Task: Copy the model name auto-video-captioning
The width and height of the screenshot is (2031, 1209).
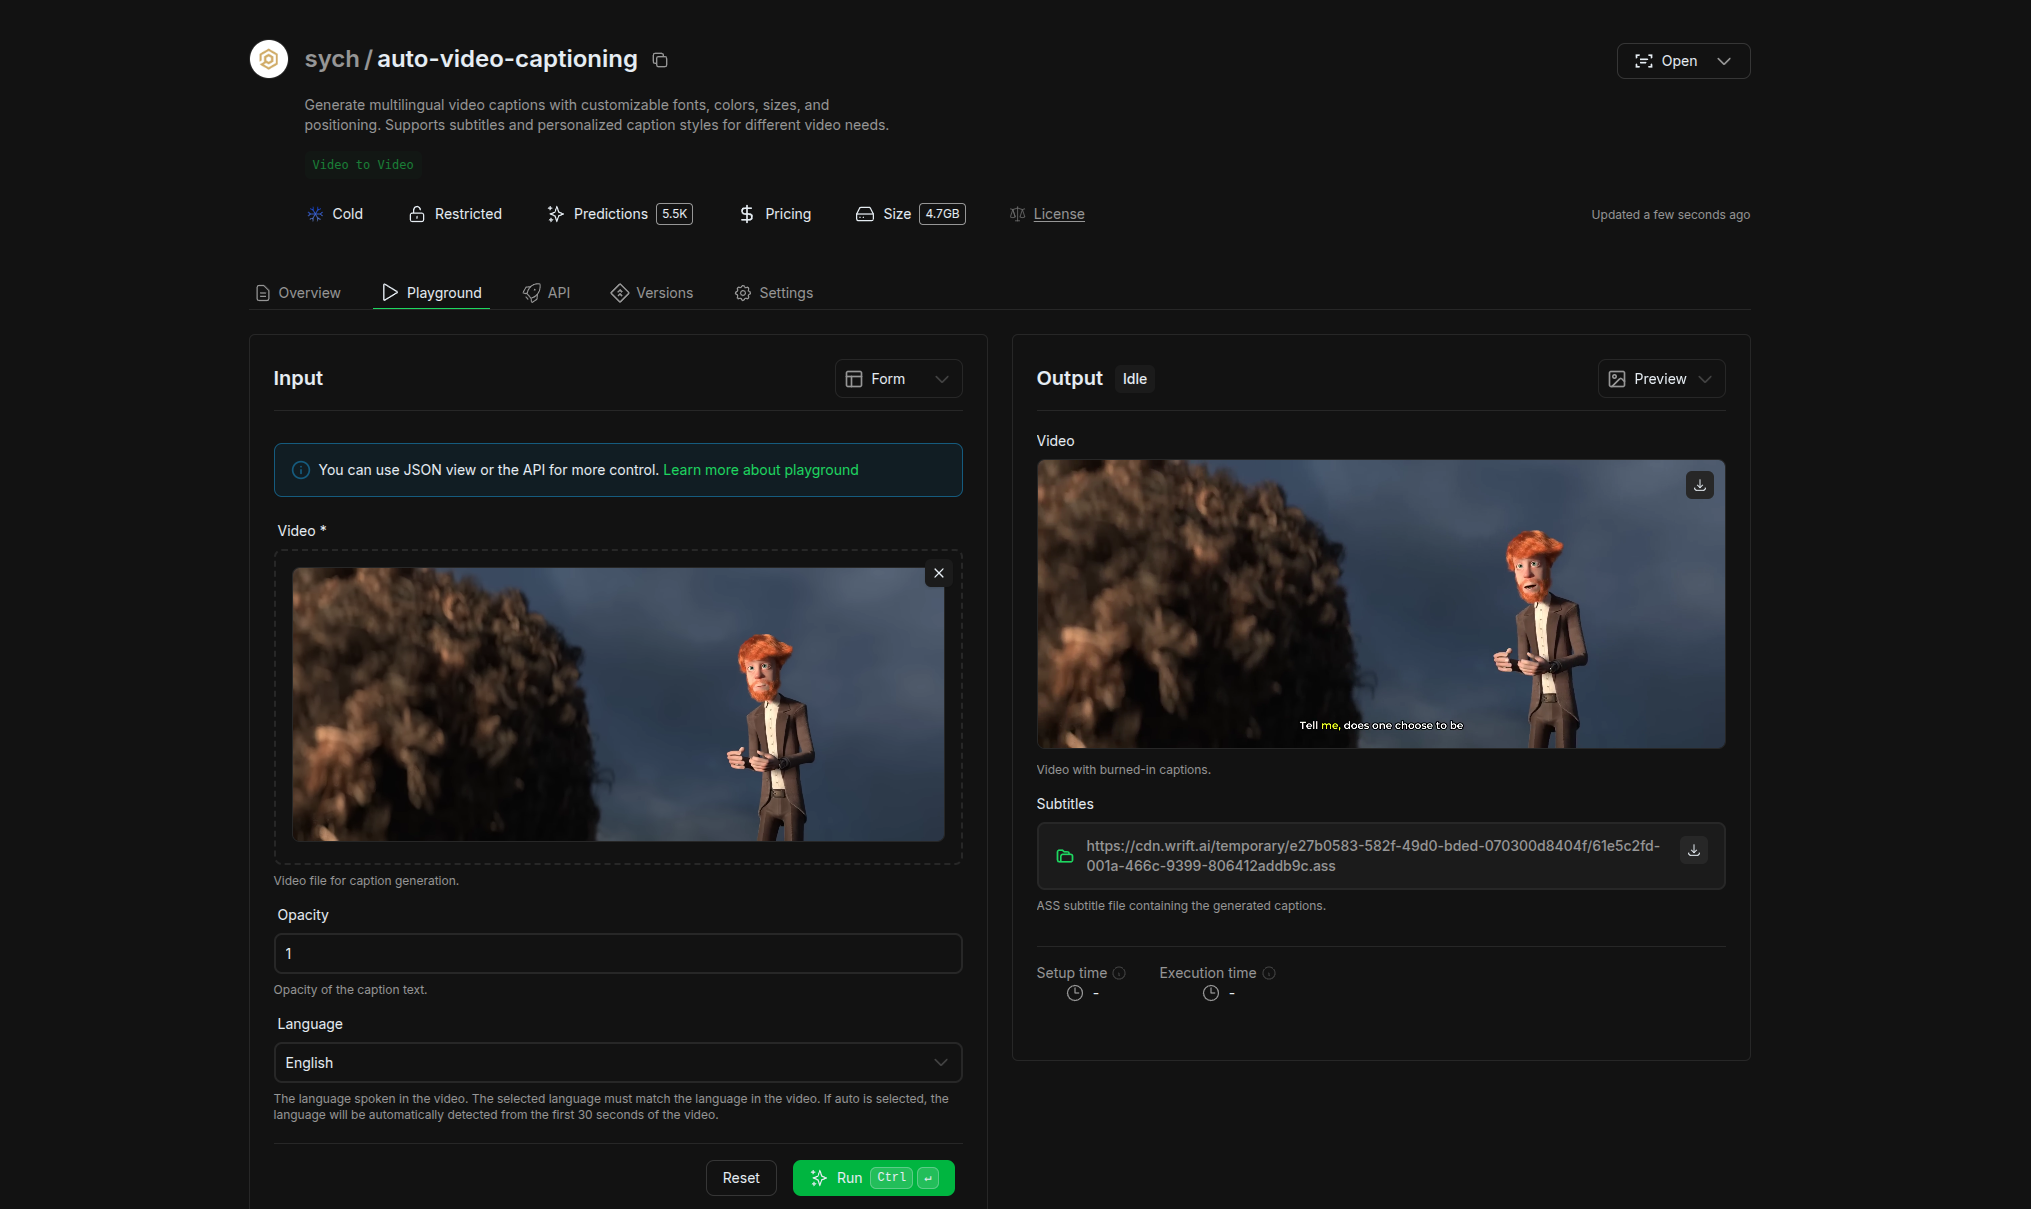Action: pyautogui.click(x=660, y=60)
